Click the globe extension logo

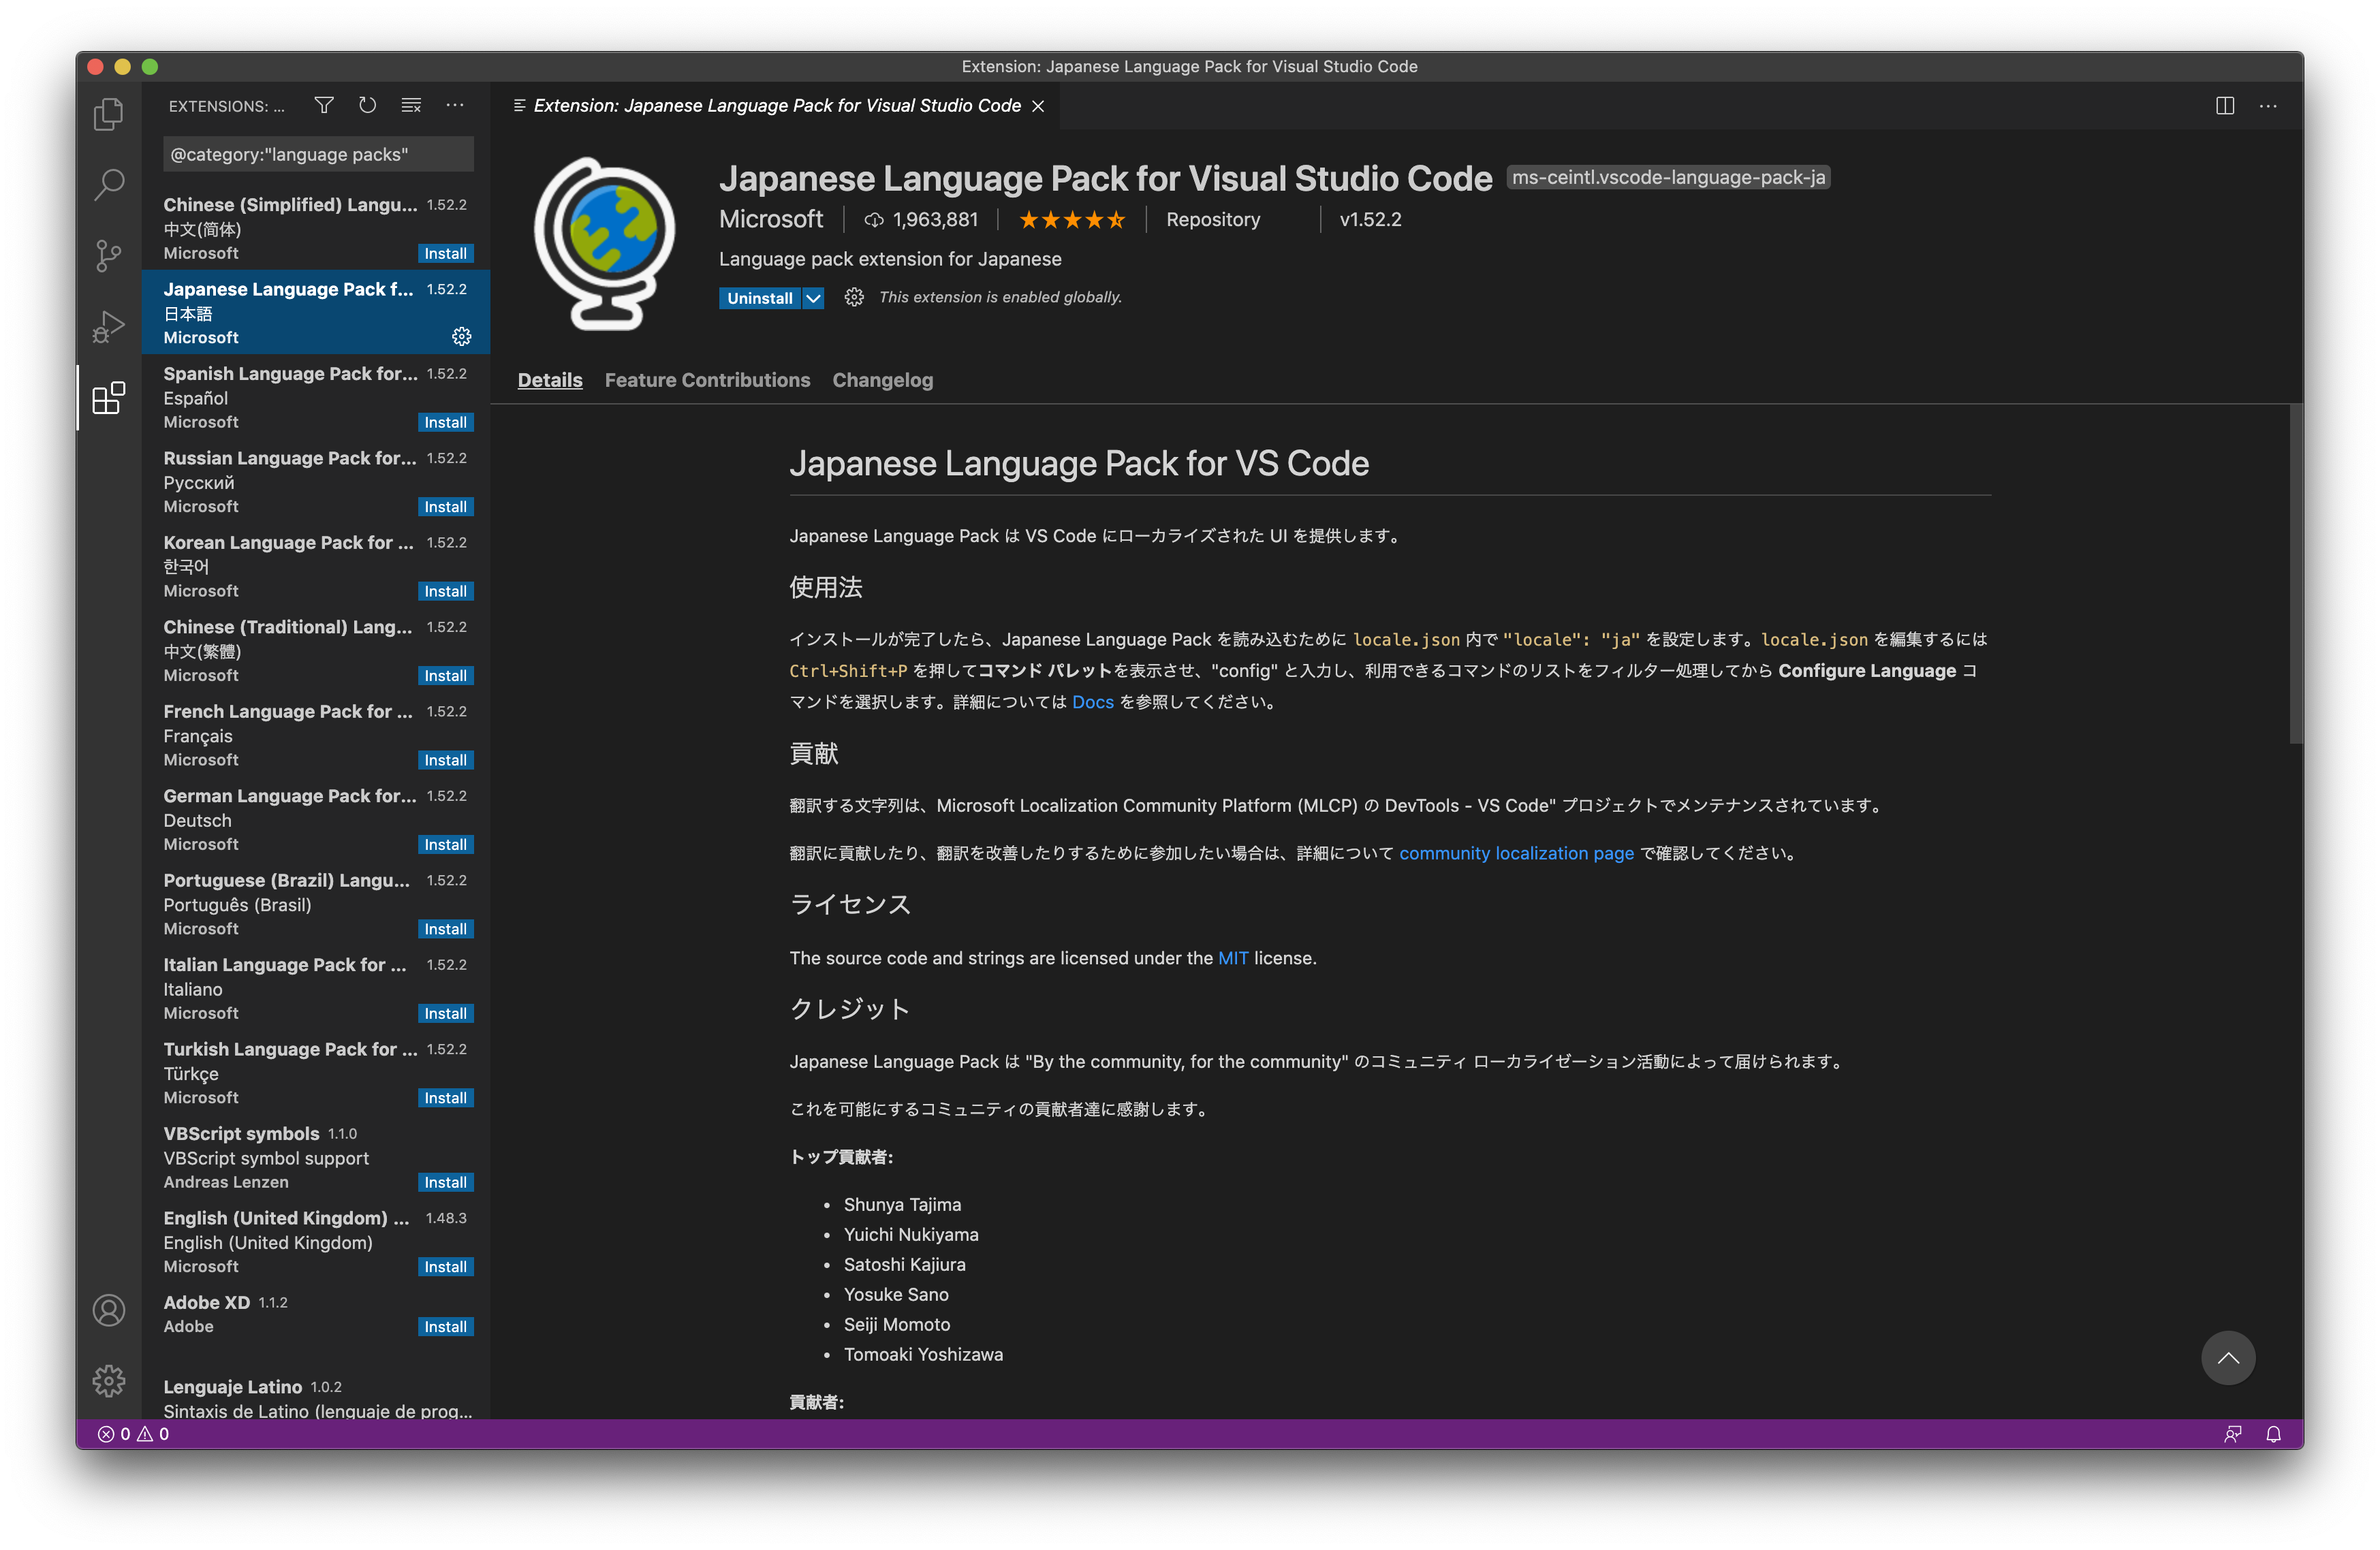coord(604,243)
